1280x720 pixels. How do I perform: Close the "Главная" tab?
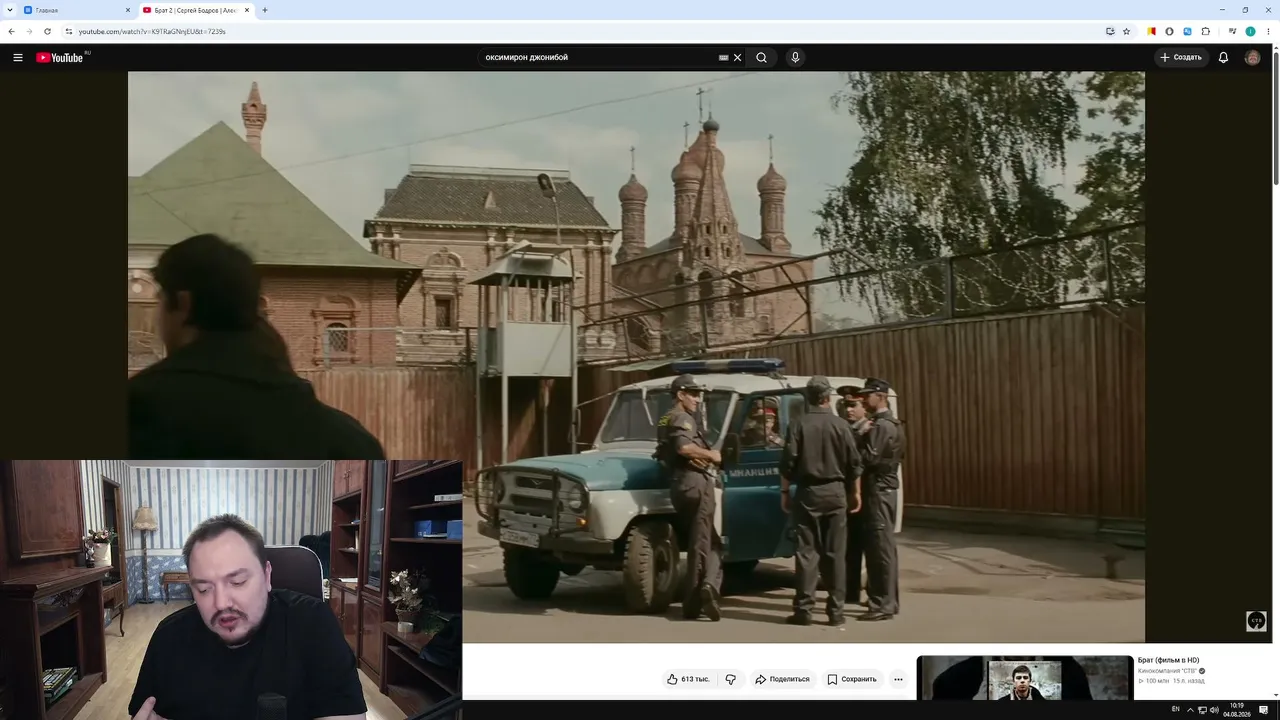point(128,10)
